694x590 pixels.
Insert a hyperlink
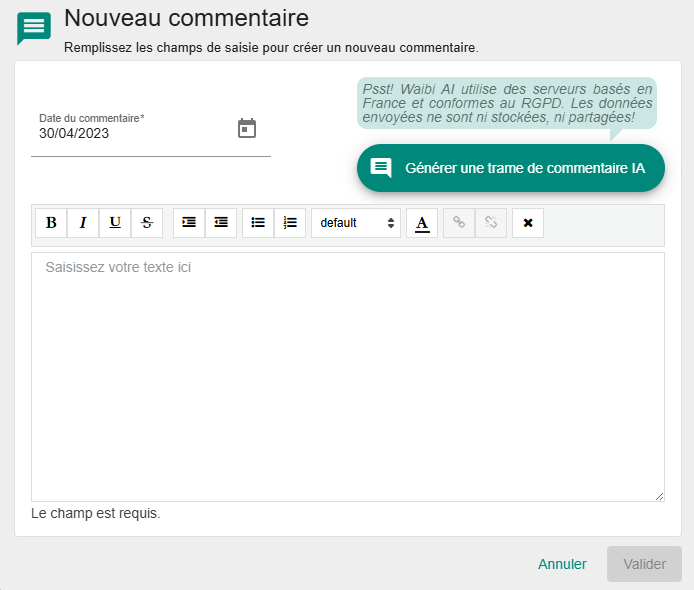click(x=459, y=223)
